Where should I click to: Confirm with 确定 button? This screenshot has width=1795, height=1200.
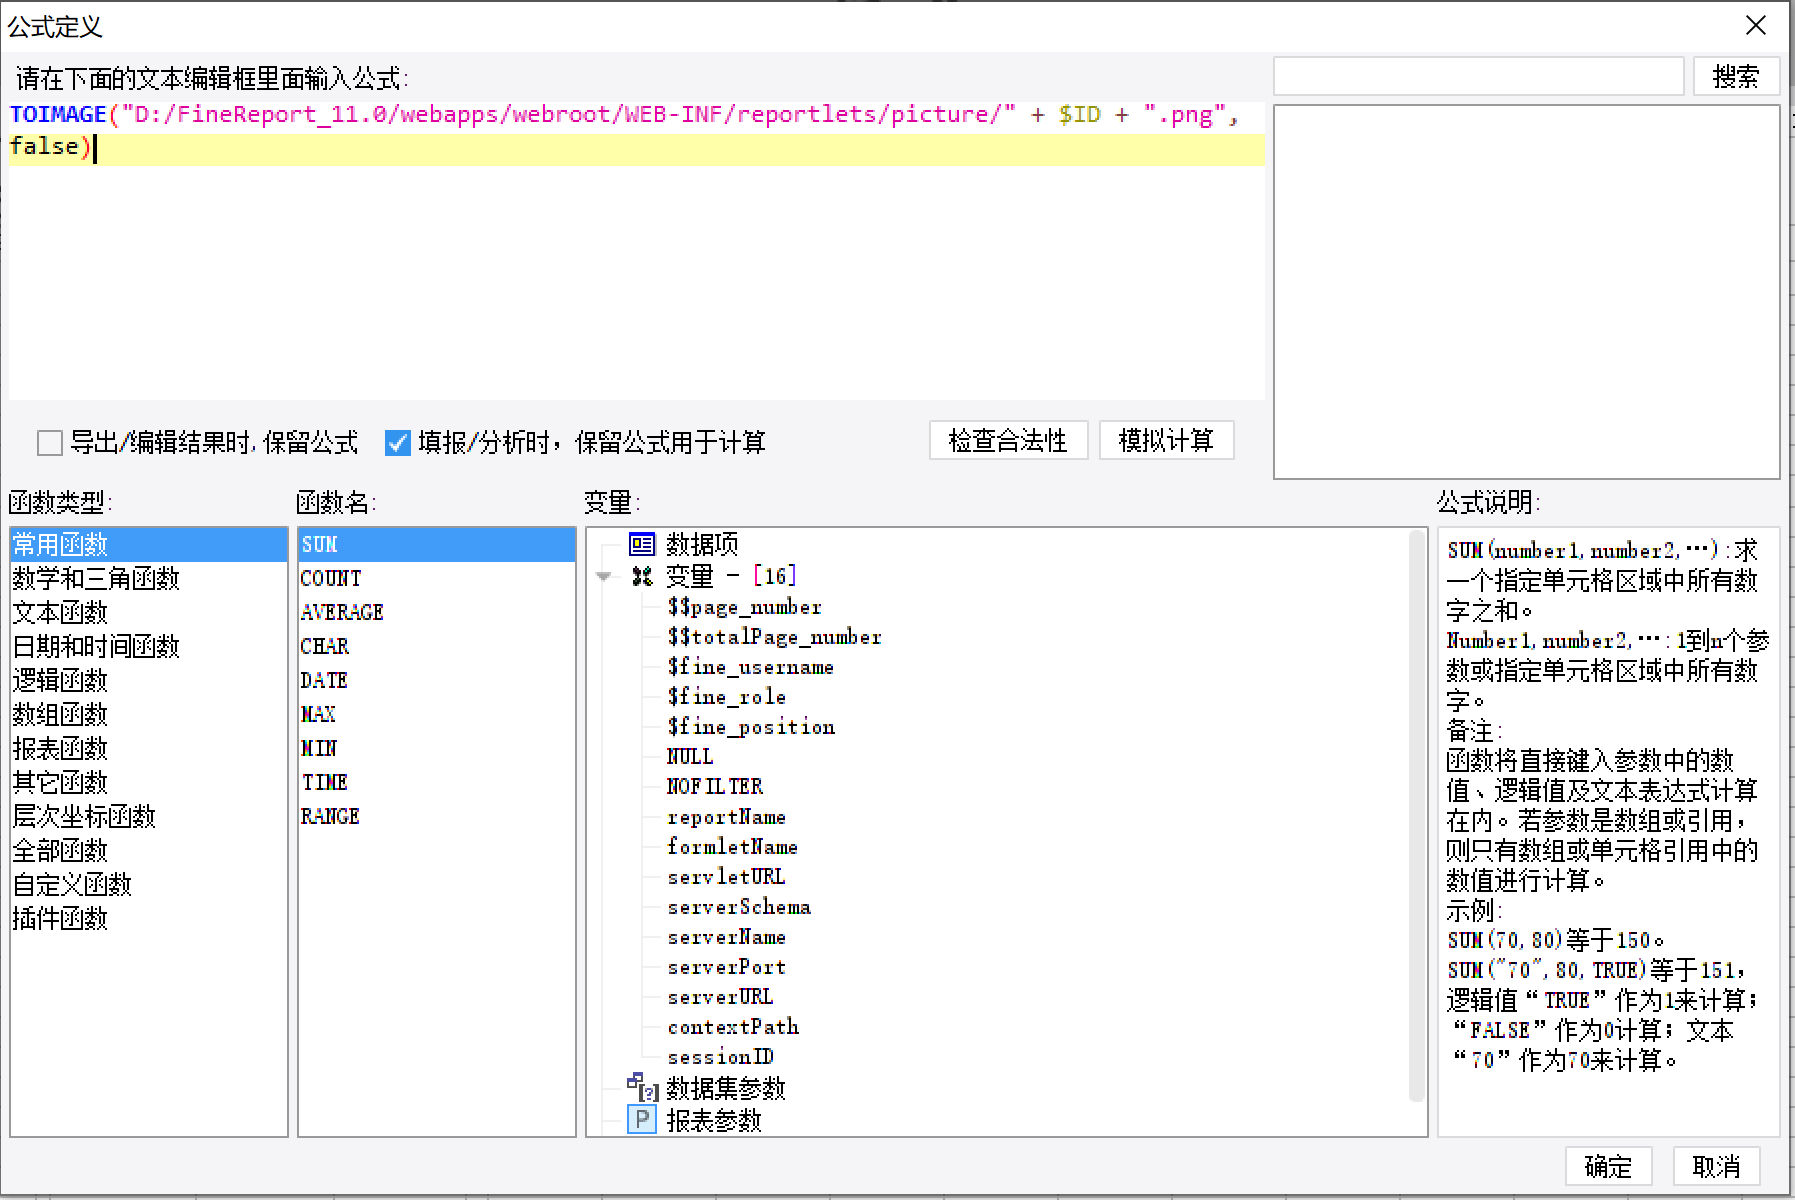coord(1608,1166)
